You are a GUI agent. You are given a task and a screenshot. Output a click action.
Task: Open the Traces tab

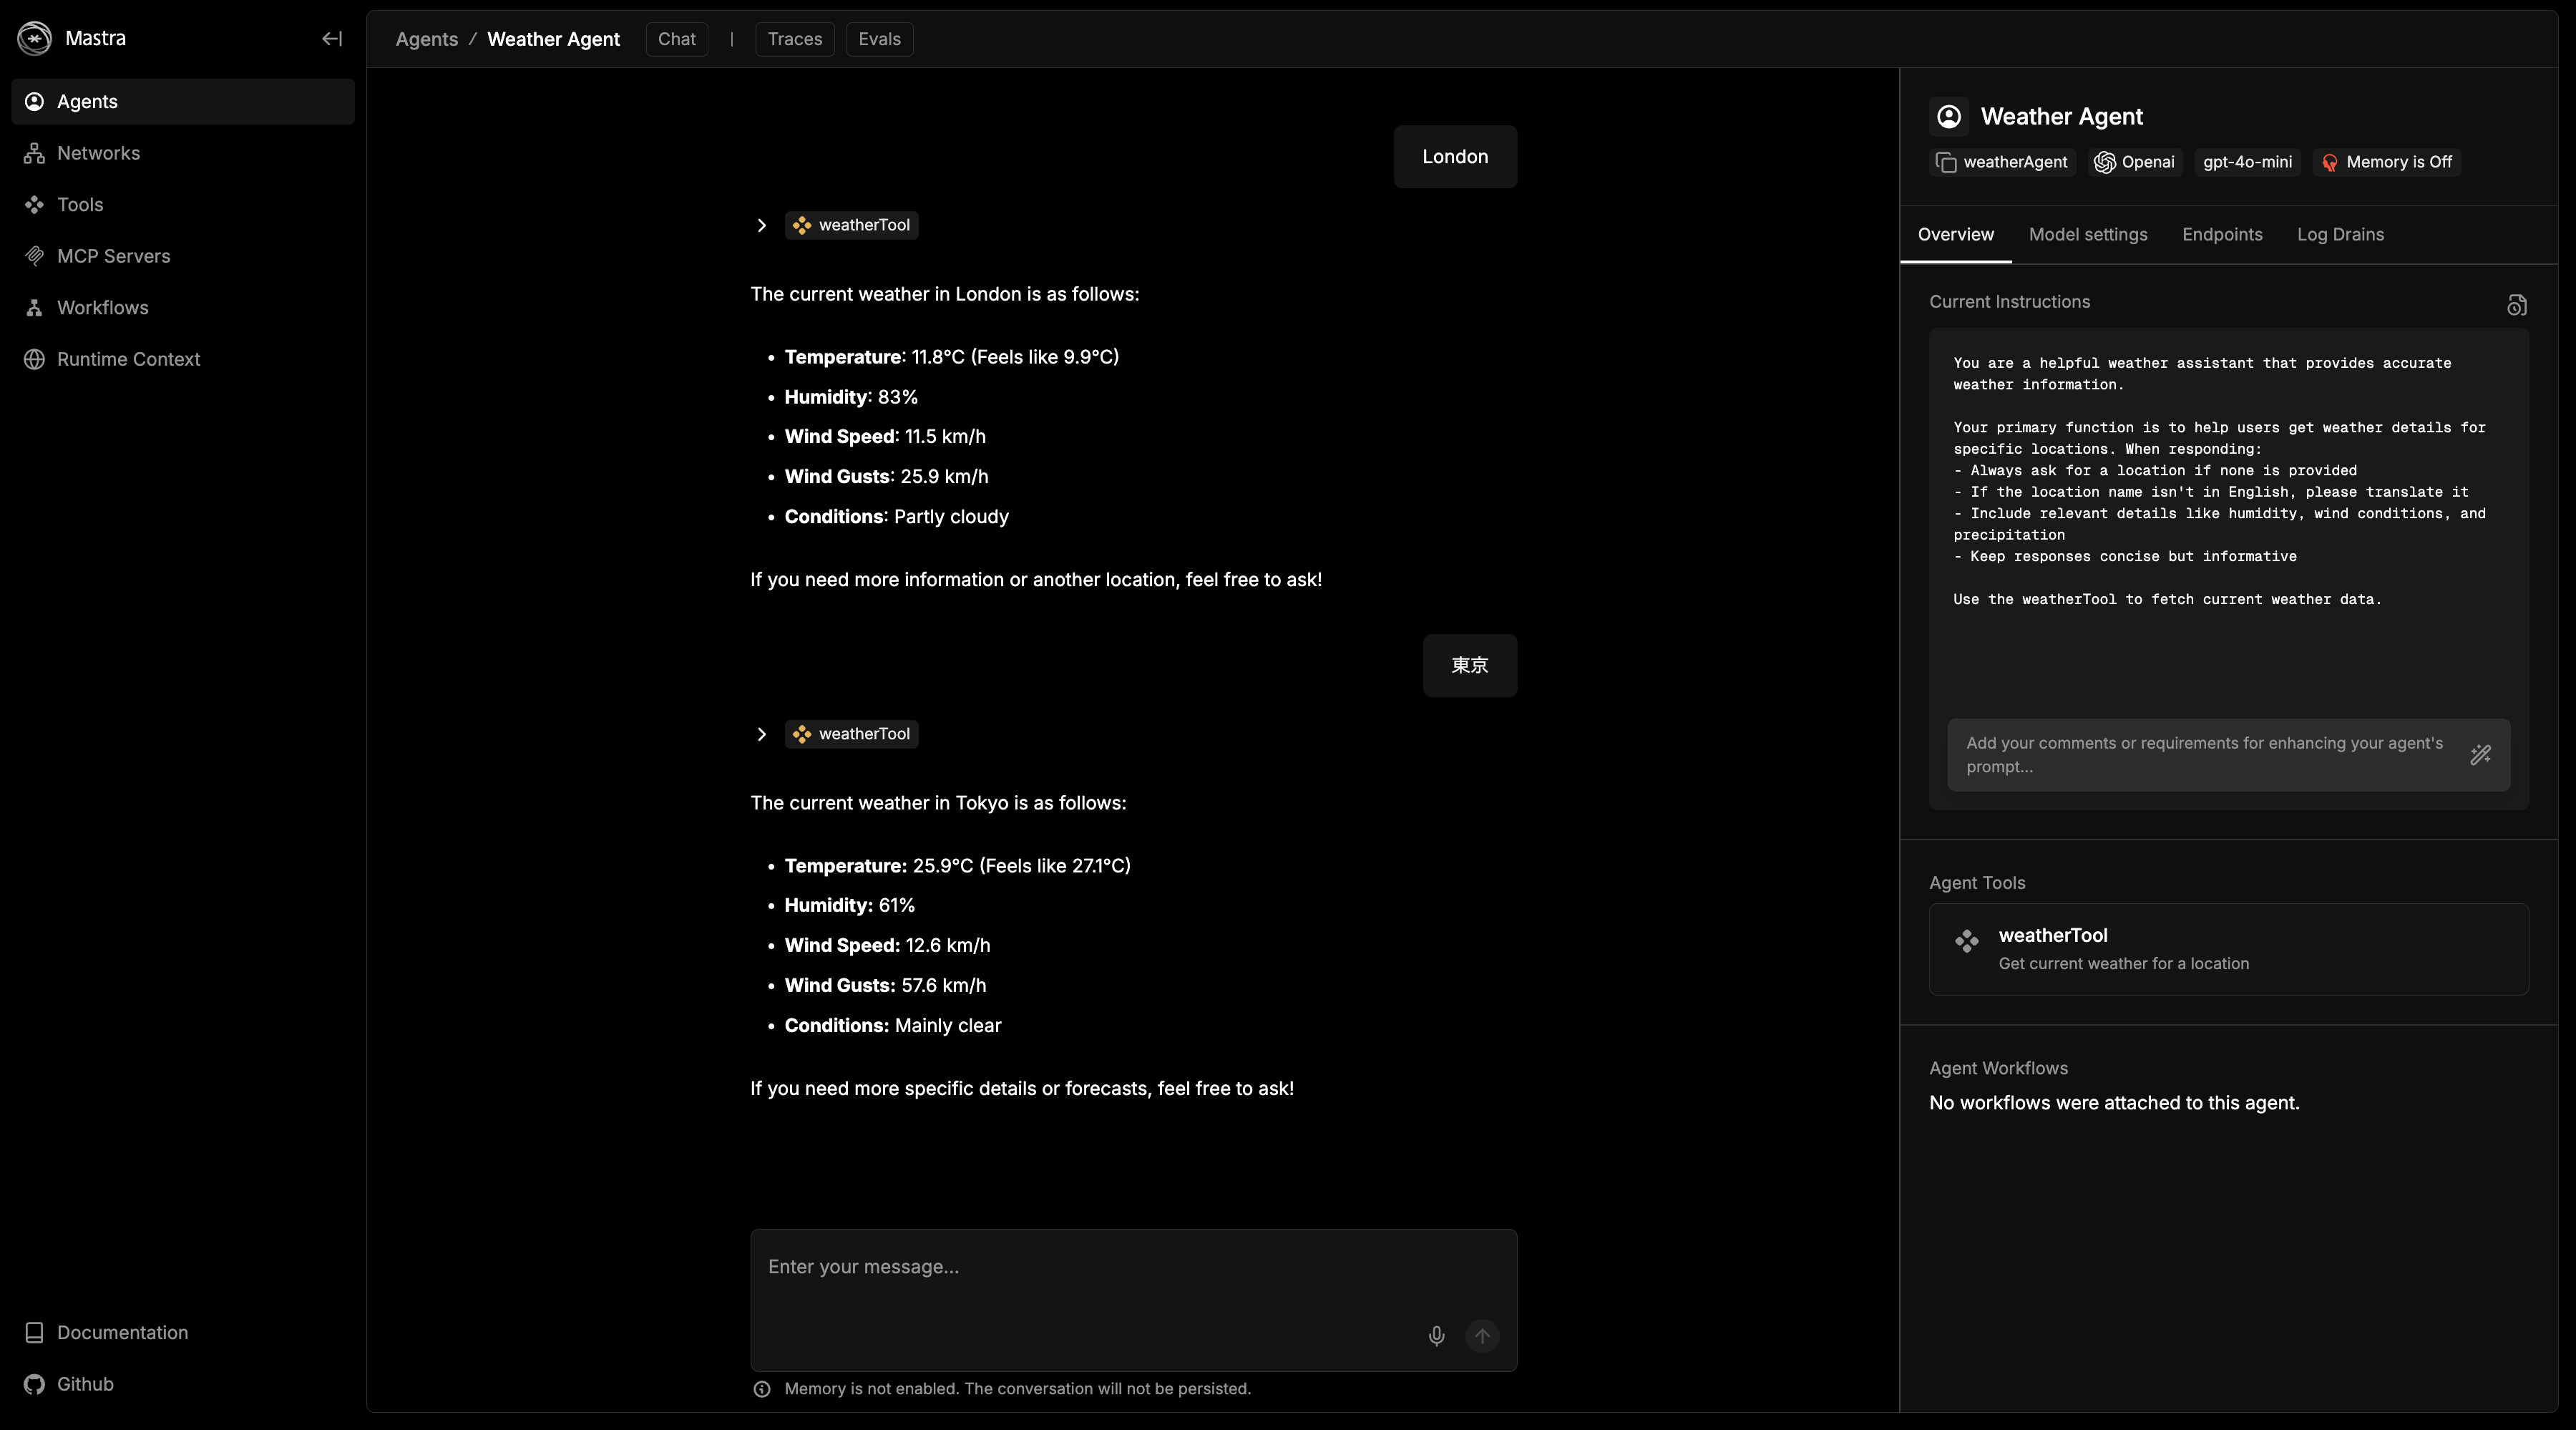click(794, 39)
